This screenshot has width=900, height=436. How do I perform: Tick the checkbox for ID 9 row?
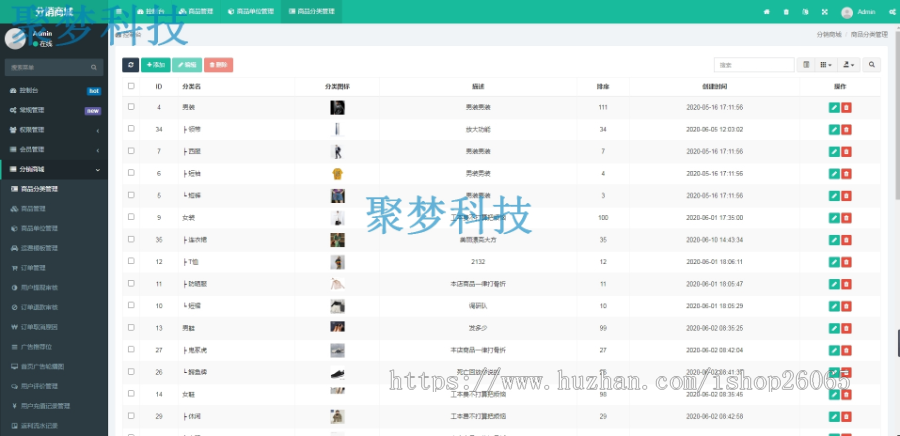click(131, 217)
